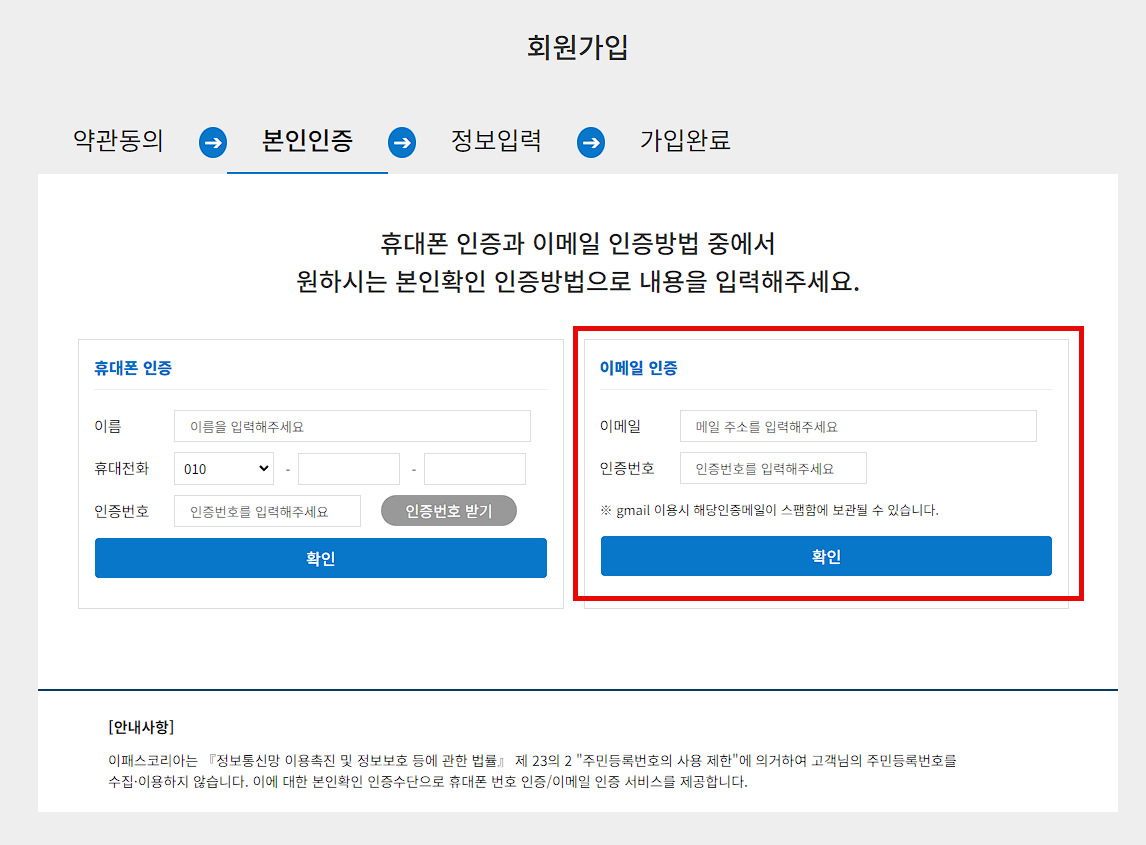This screenshot has width=1146, height=845.
Task: Select the 정보입력 step tab
Action: coord(496,140)
